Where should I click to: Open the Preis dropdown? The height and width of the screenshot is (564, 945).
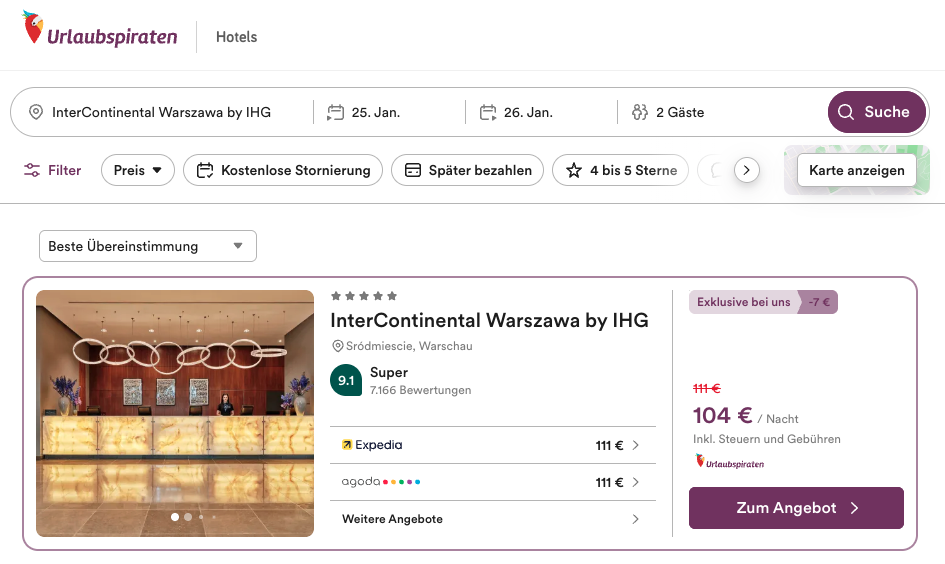point(138,170)
